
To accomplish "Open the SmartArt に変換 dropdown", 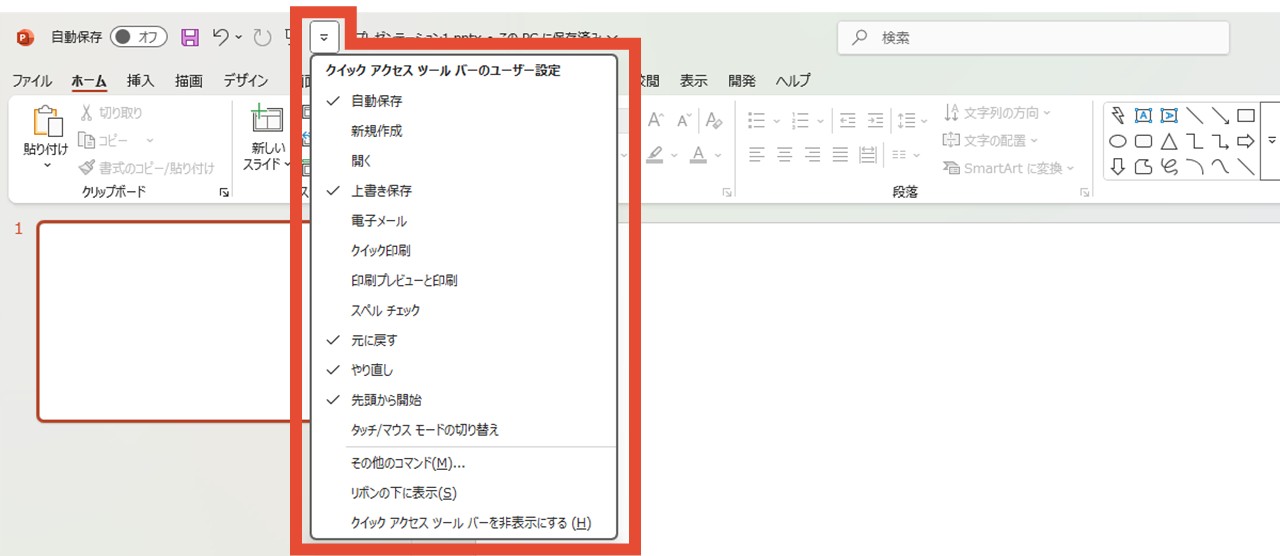I will click(1070, 168).
